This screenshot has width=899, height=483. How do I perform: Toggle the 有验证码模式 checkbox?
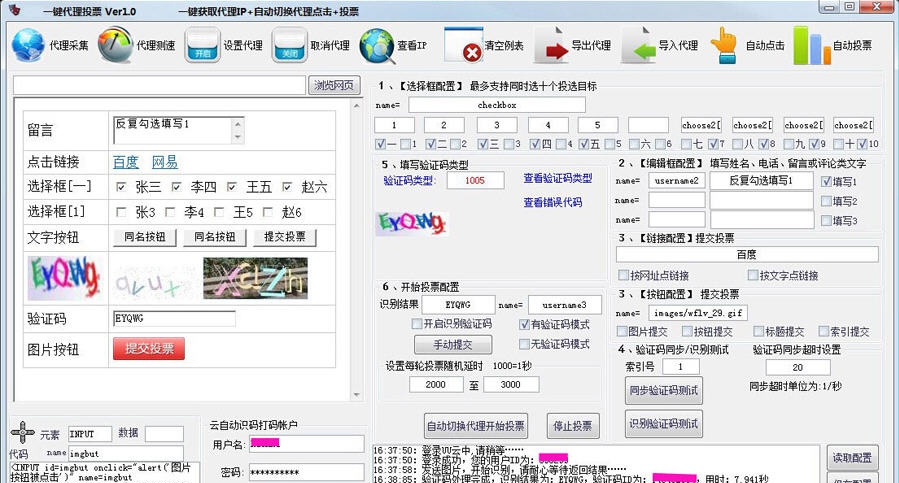tap(524, 324)
